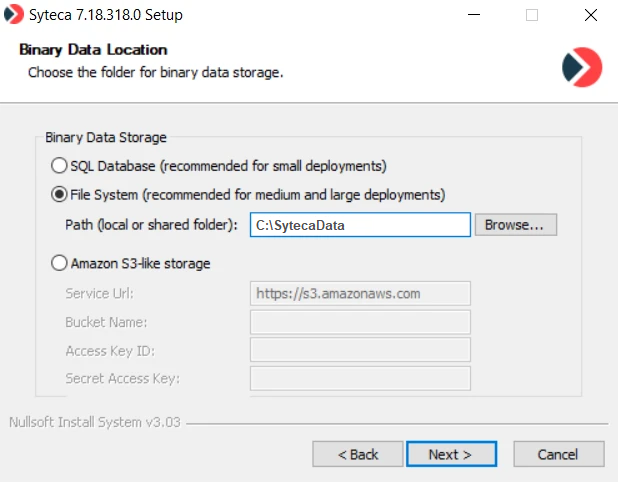The height and width of the screenshot is (482, 618).
Task: Click the Service Url field
Action: (x=360, y=294)
